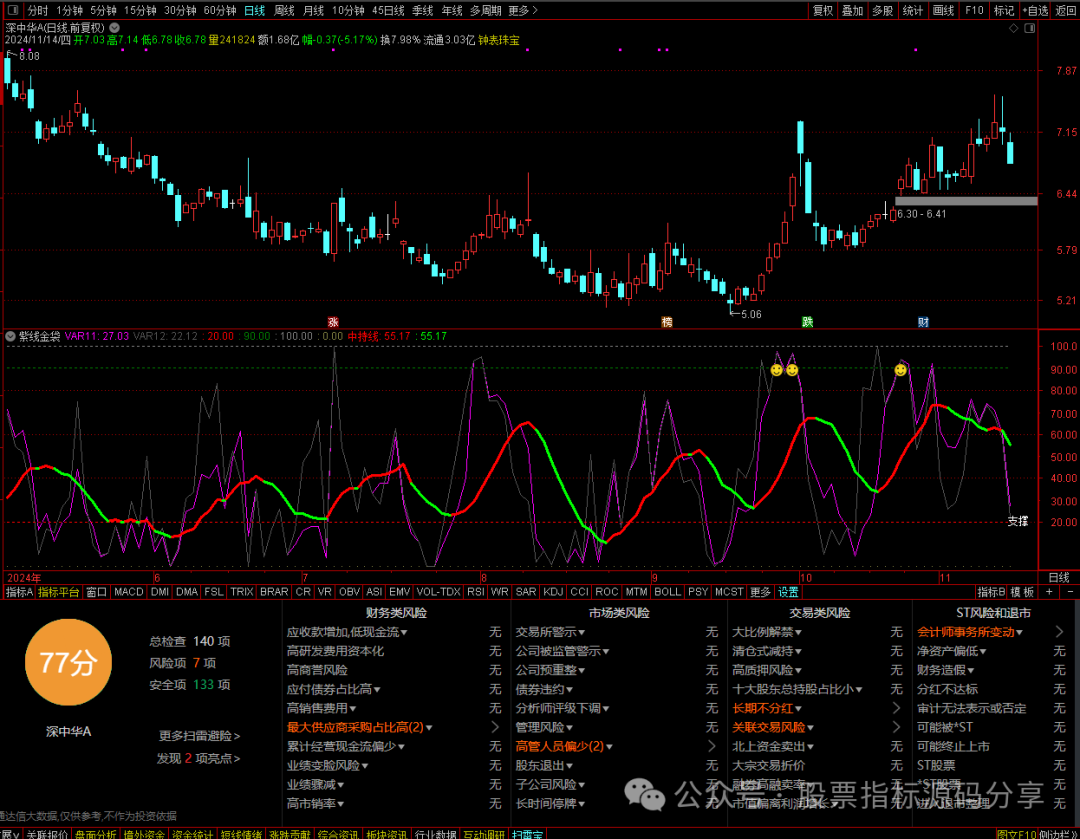
Task: Expand 会计师事务所变动 dropdown
Action: tap(1019, 632)
